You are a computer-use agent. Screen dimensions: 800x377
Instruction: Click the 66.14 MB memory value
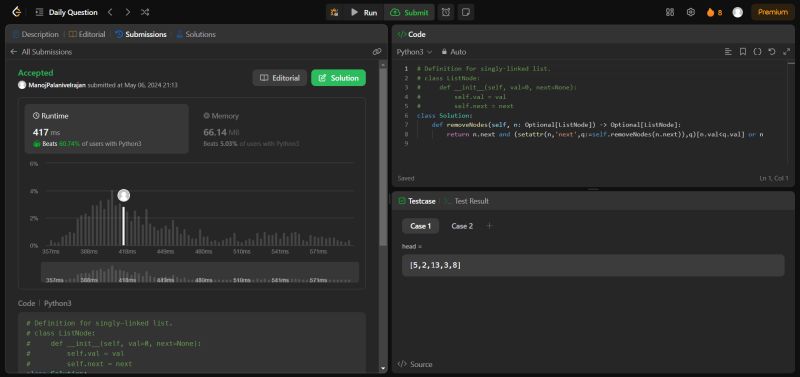pos(221,133)
